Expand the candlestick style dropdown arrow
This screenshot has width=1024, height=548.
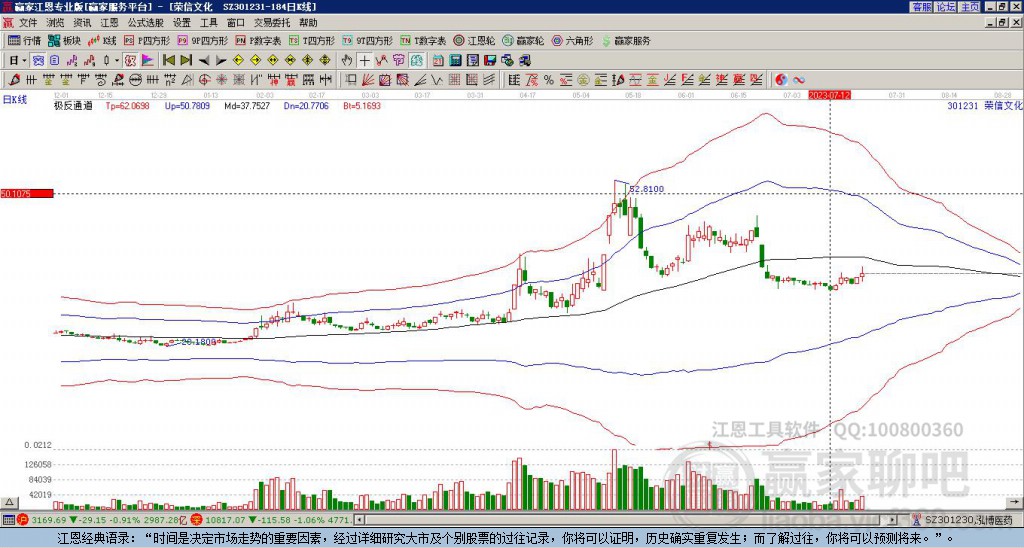tap(117, 61)
